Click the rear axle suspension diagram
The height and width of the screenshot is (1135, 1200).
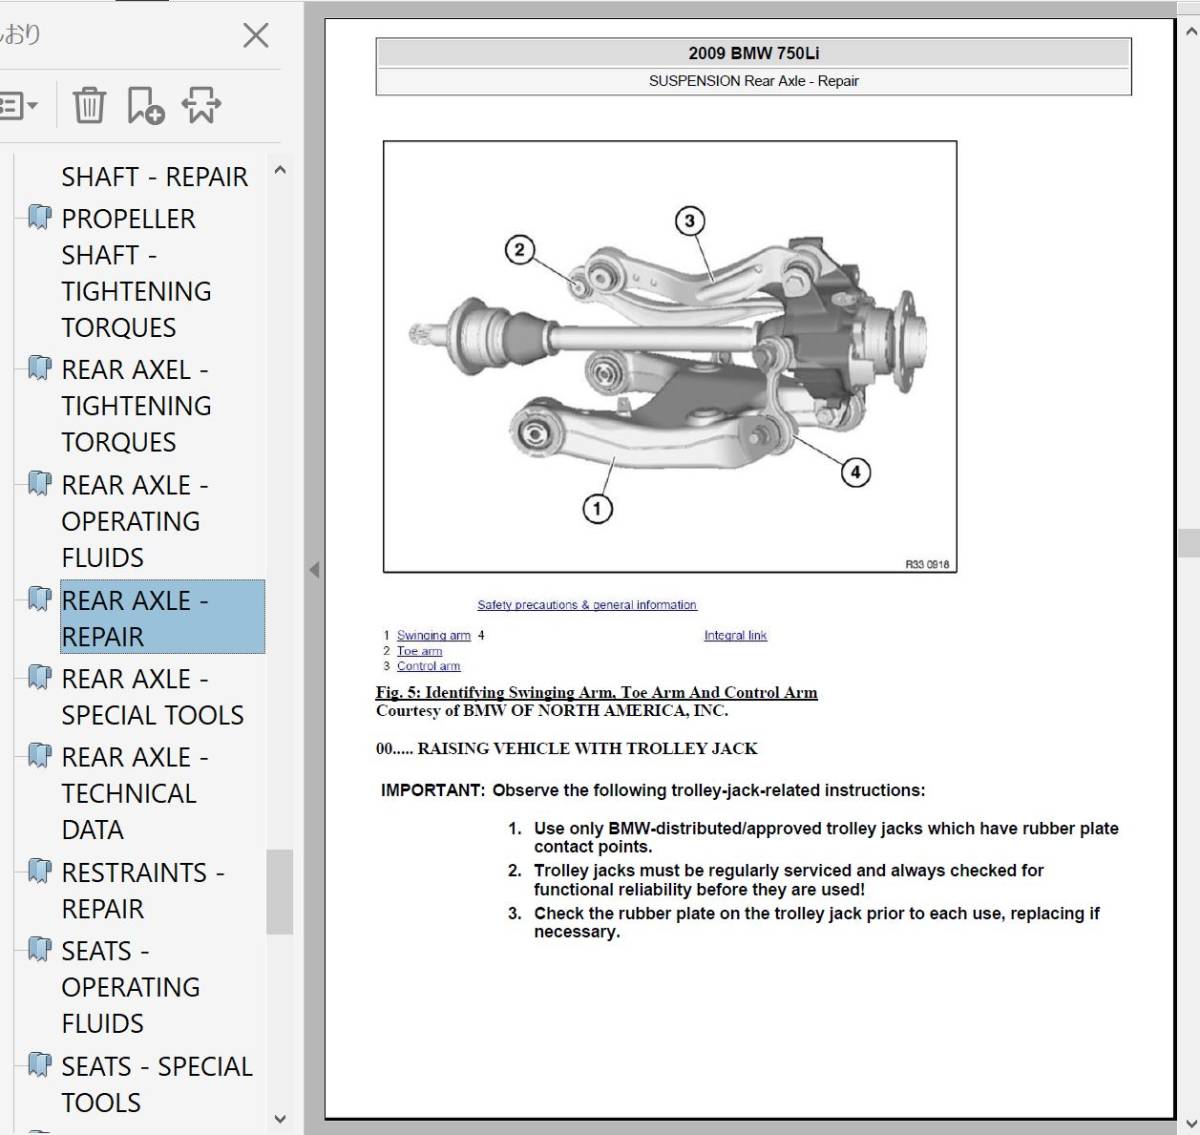[x=670, y=357]
